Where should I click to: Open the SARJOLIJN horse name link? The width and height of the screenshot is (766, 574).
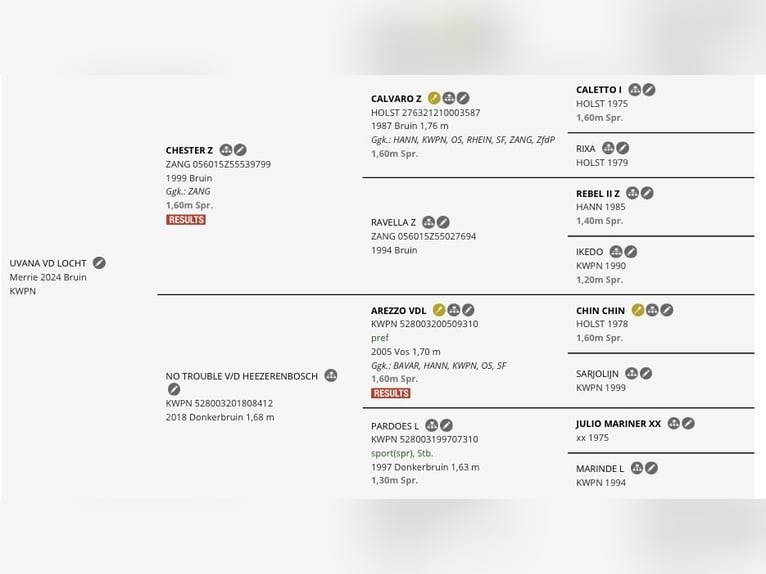click(x=597, y=374)
